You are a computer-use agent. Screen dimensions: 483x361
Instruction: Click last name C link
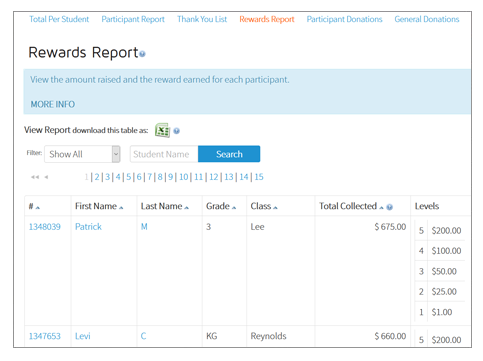click(x=143, y=336)
